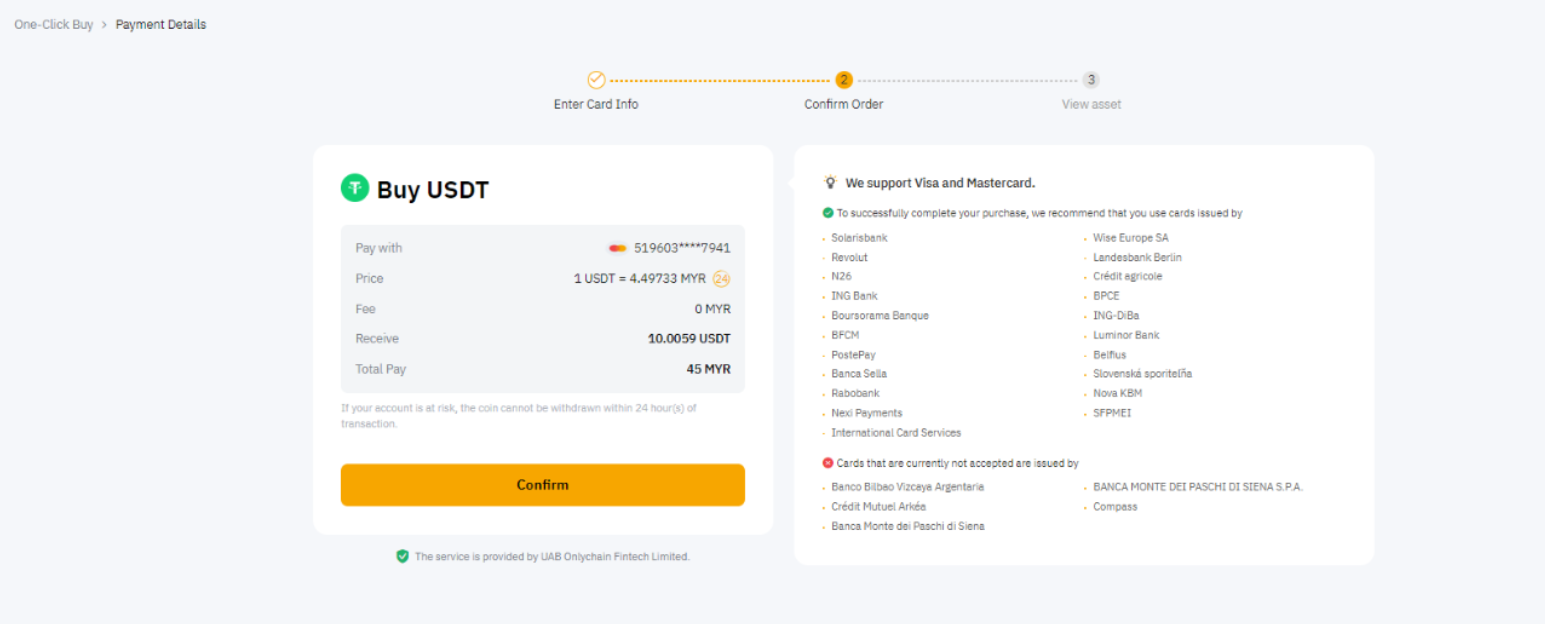Image resolution: width=1545 pixels, height=624 pixels.
Task: Click the step 2 Confirm Order indicator circle
Action: [843, 79]
